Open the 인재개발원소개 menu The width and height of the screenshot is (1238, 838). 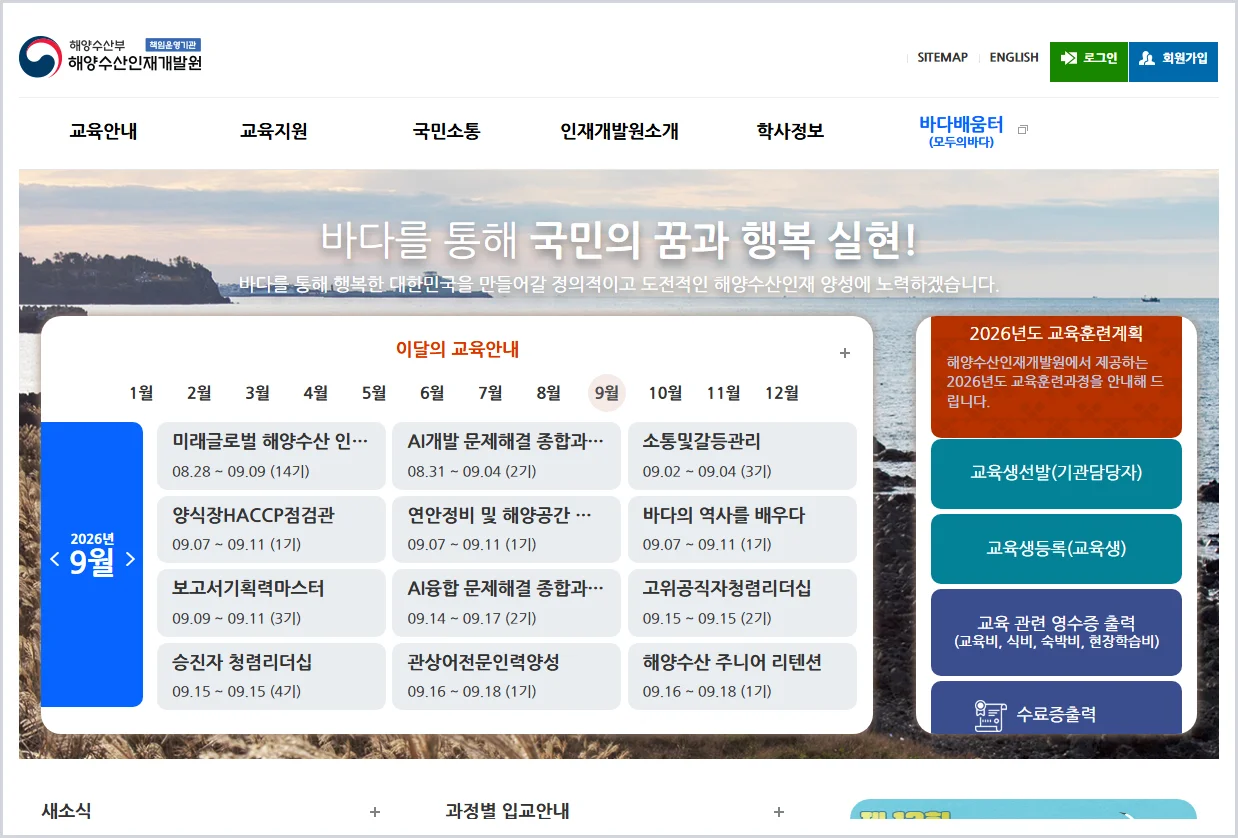[x=619, y=131]
